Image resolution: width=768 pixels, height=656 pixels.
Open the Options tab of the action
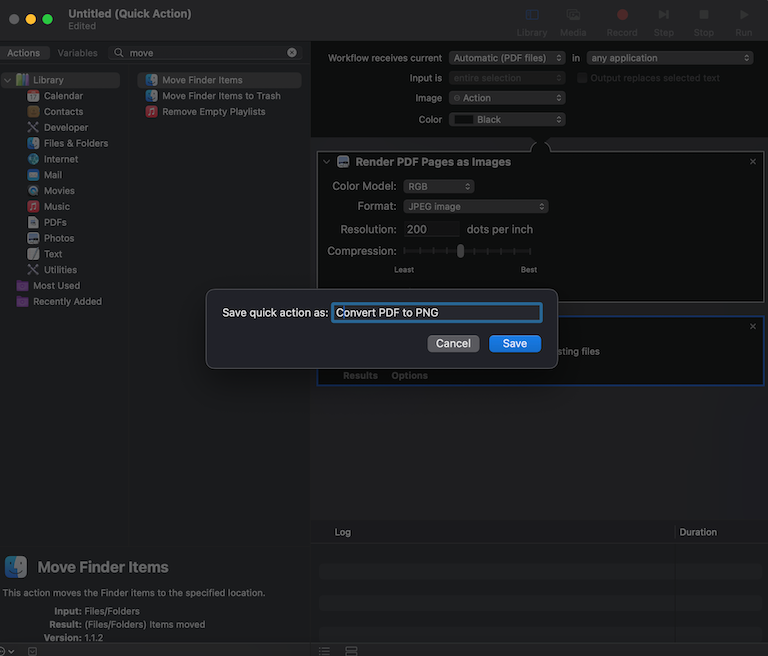pyautogui.click(x=409, y=375)
